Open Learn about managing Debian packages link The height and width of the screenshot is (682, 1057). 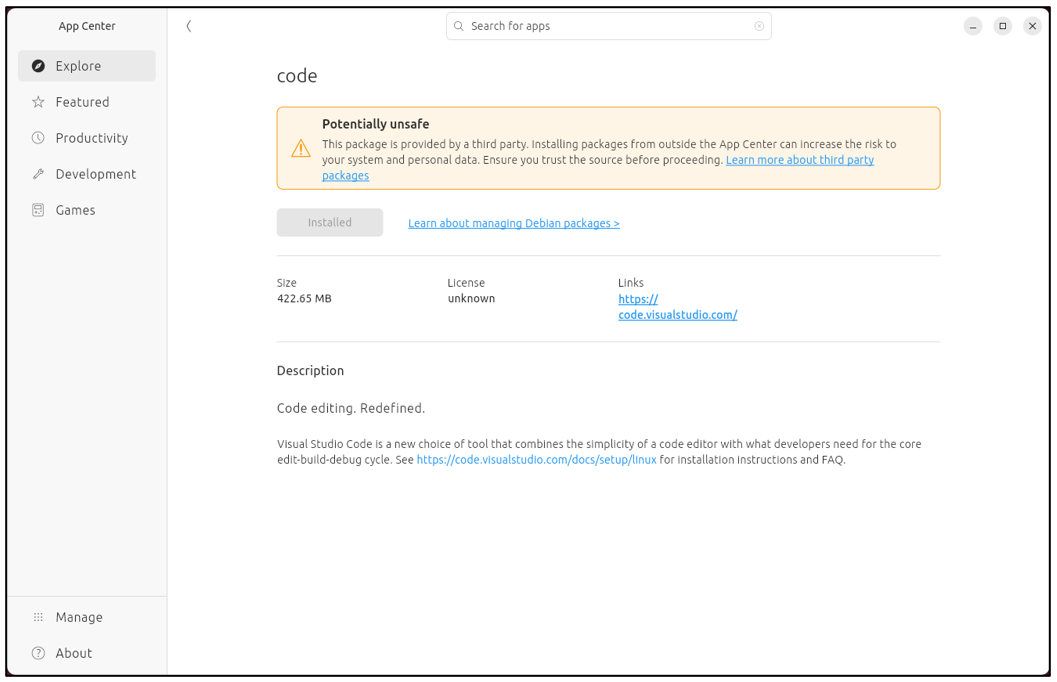514,223
